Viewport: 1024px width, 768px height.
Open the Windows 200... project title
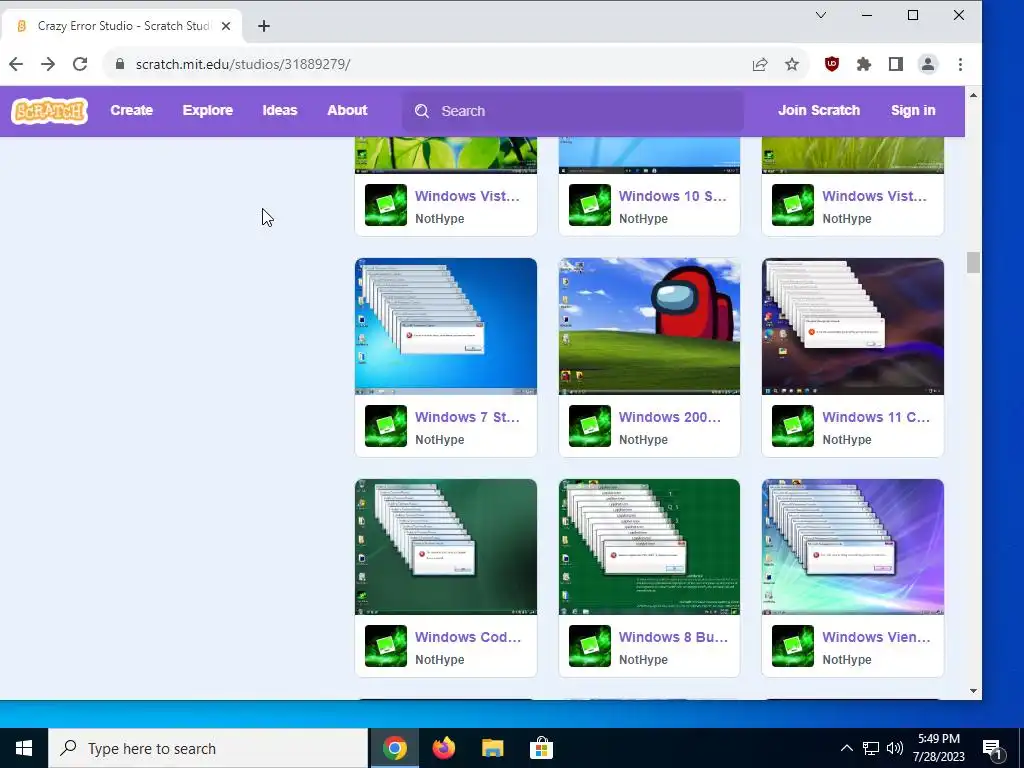(669, 417)
